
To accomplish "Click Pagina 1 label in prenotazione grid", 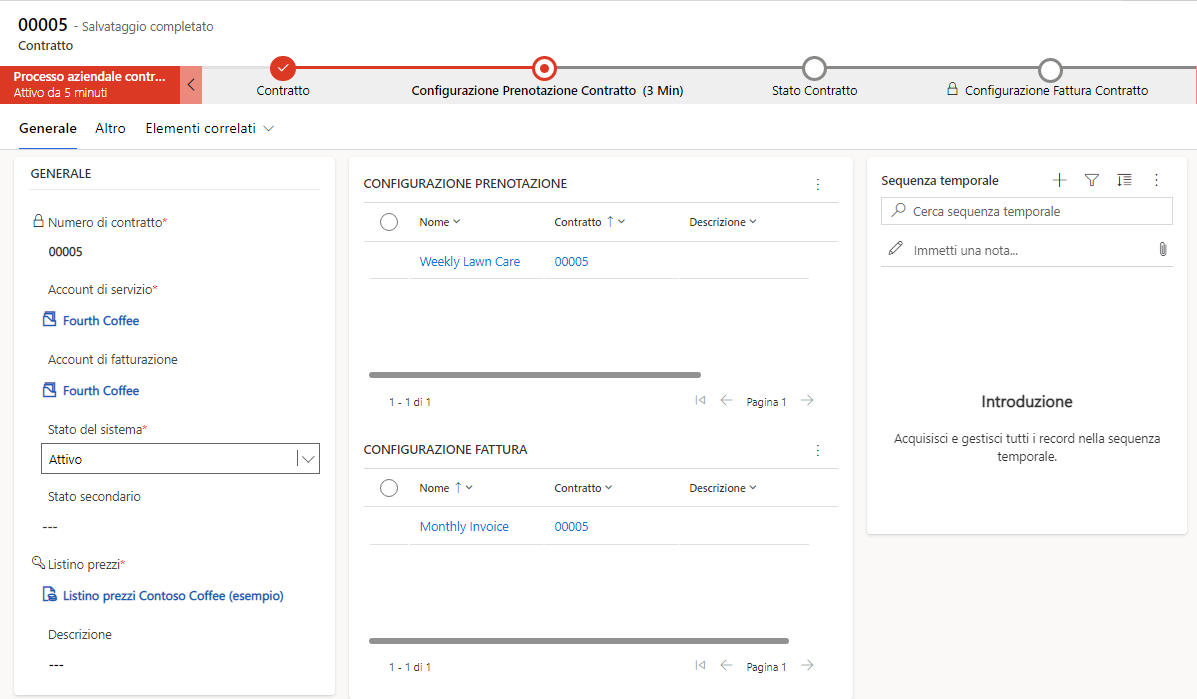I will point(766,402).
